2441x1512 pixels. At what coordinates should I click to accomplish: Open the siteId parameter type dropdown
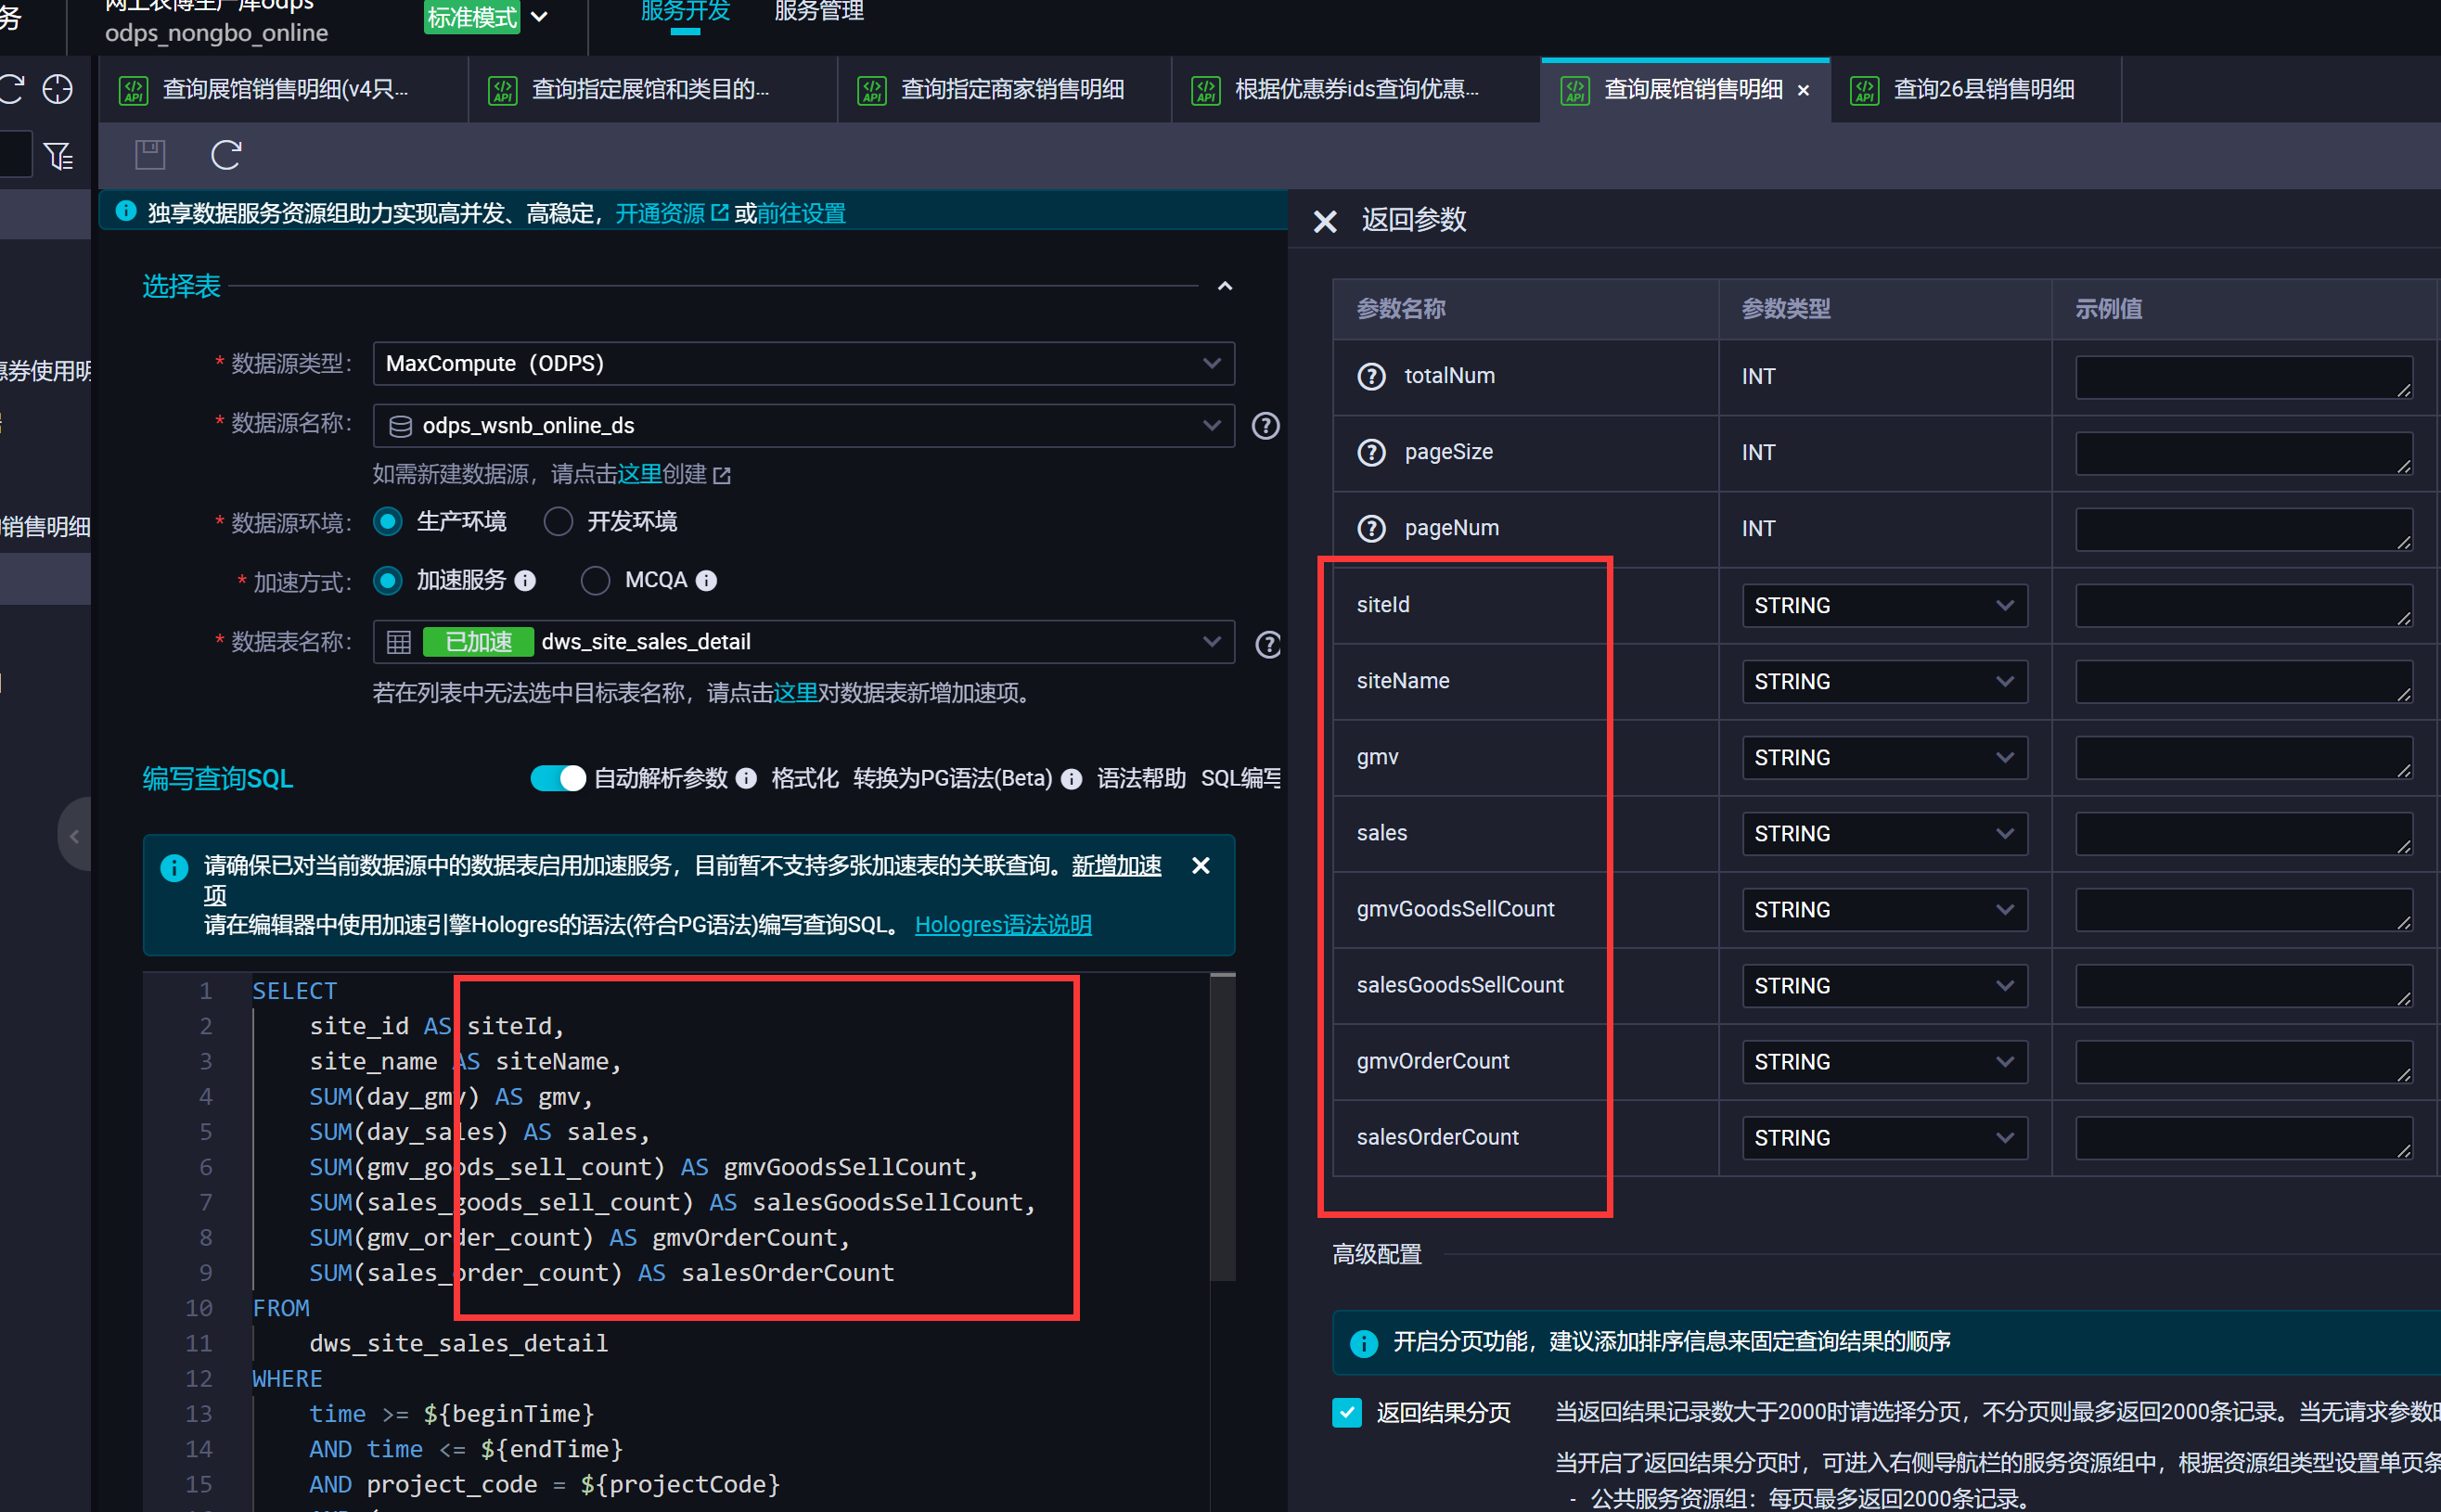1884,606
